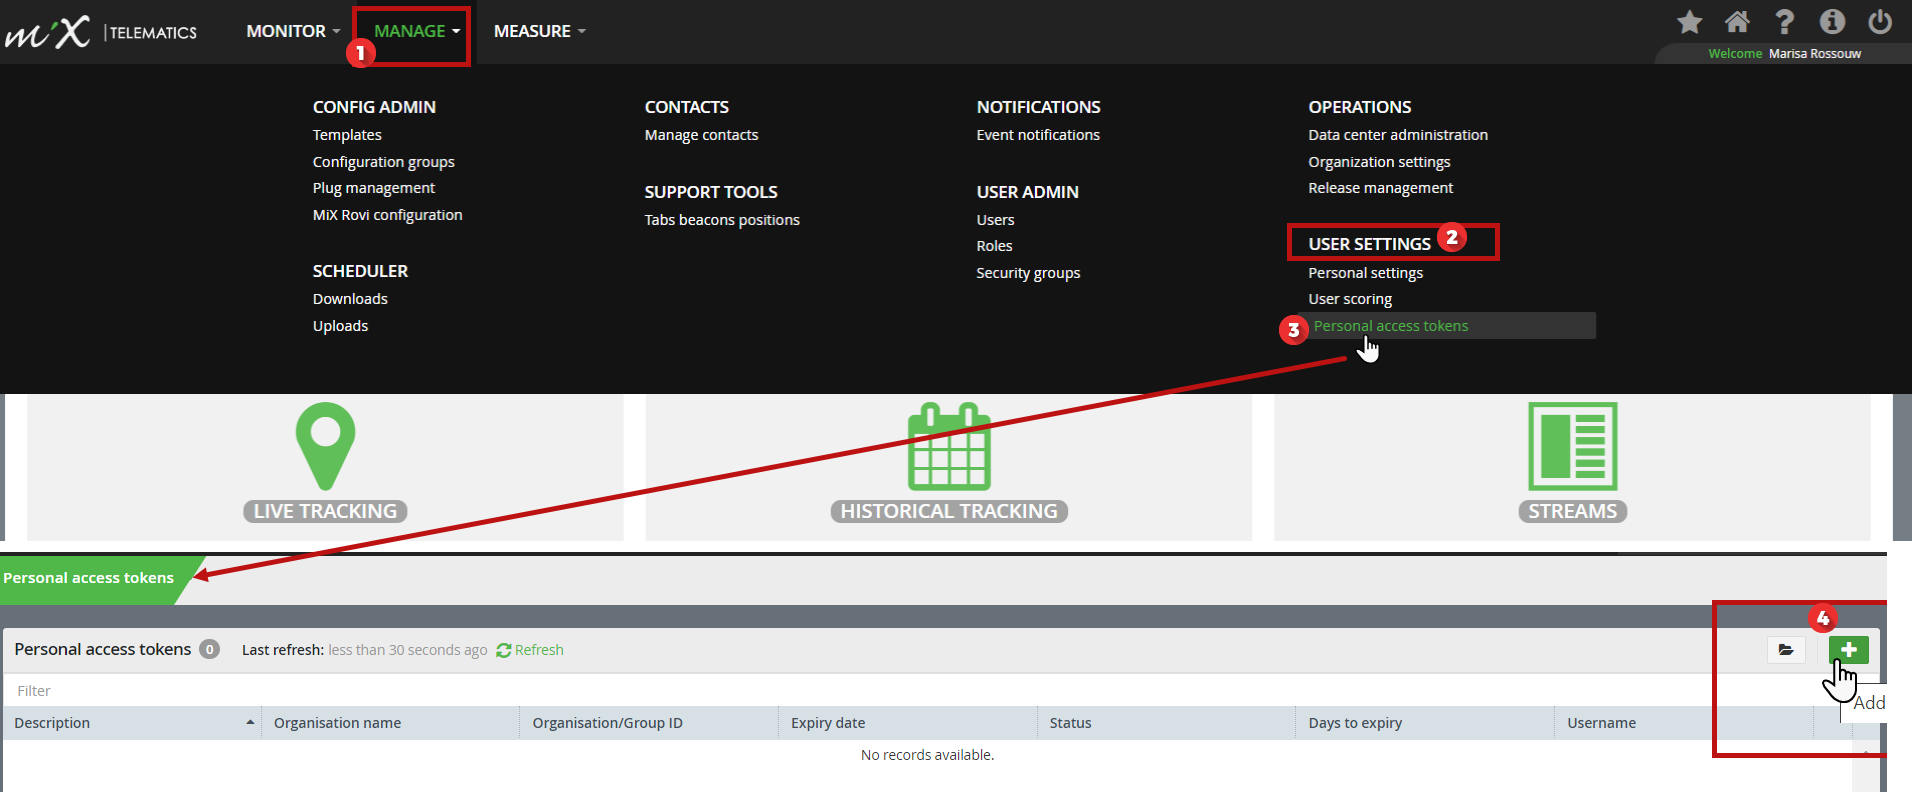Expand the MONITOR dropdown menu
The image size is (1912, 792).
point(293,31)
